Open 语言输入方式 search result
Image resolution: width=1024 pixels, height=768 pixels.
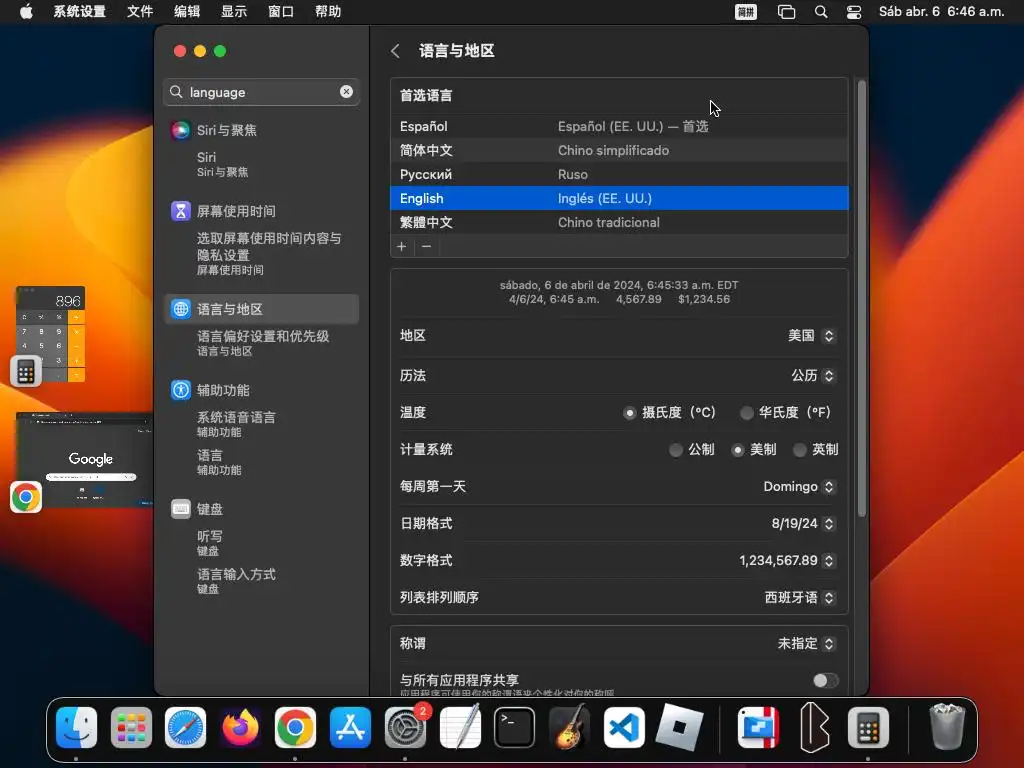[x=236, y=581]
